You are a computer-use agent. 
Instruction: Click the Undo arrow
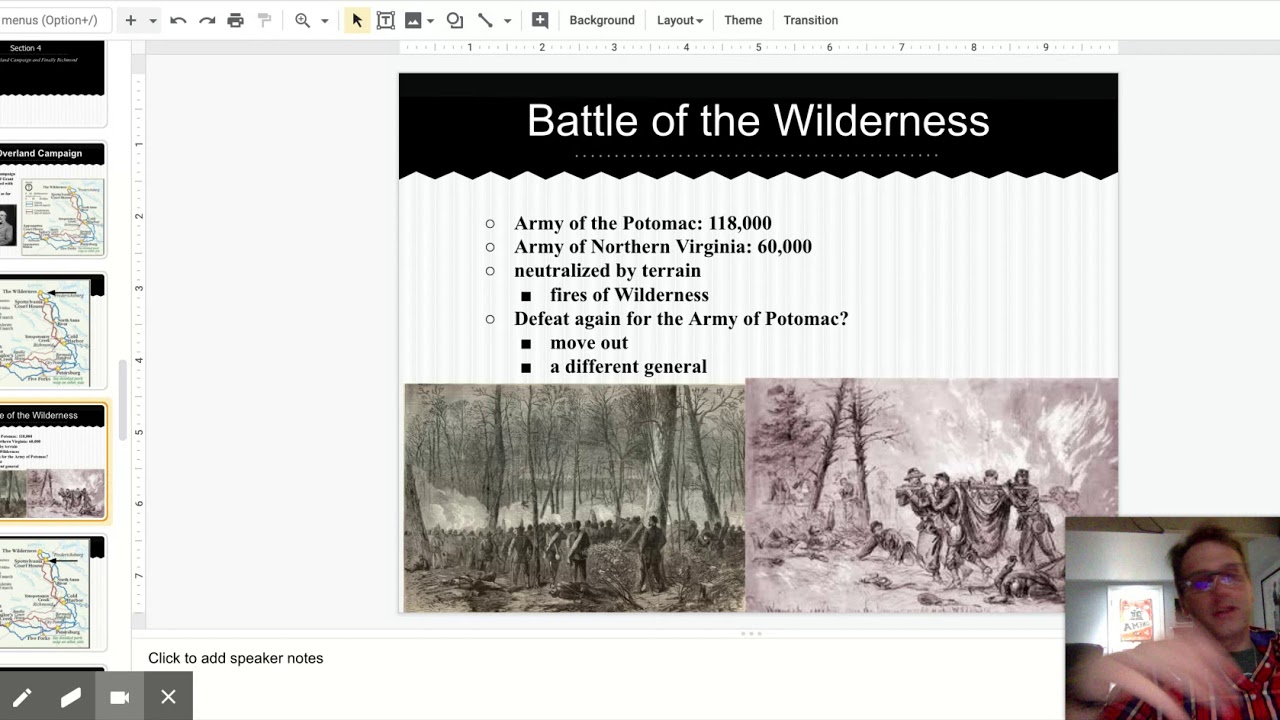point(178,20)
